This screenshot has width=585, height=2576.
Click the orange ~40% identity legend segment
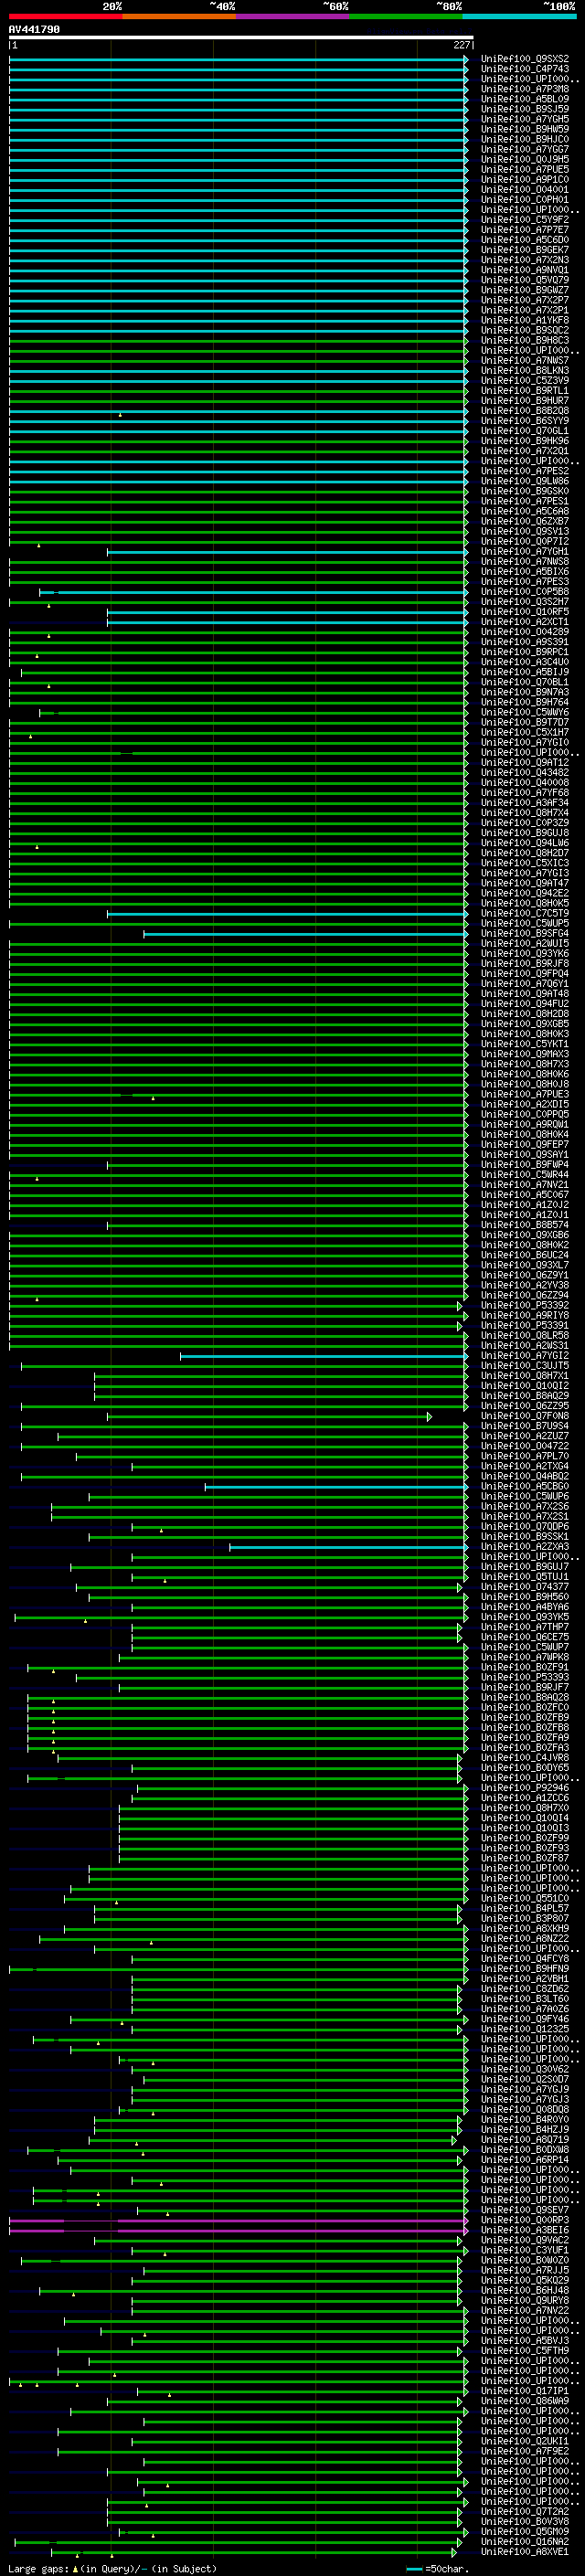coord(179,16)
